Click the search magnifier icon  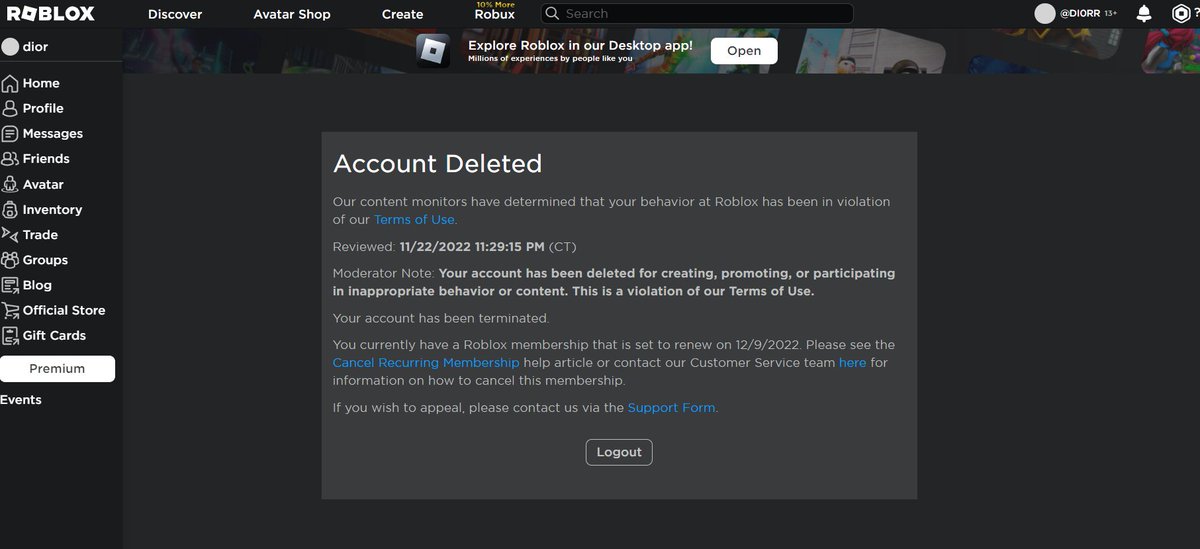point(552,14)
